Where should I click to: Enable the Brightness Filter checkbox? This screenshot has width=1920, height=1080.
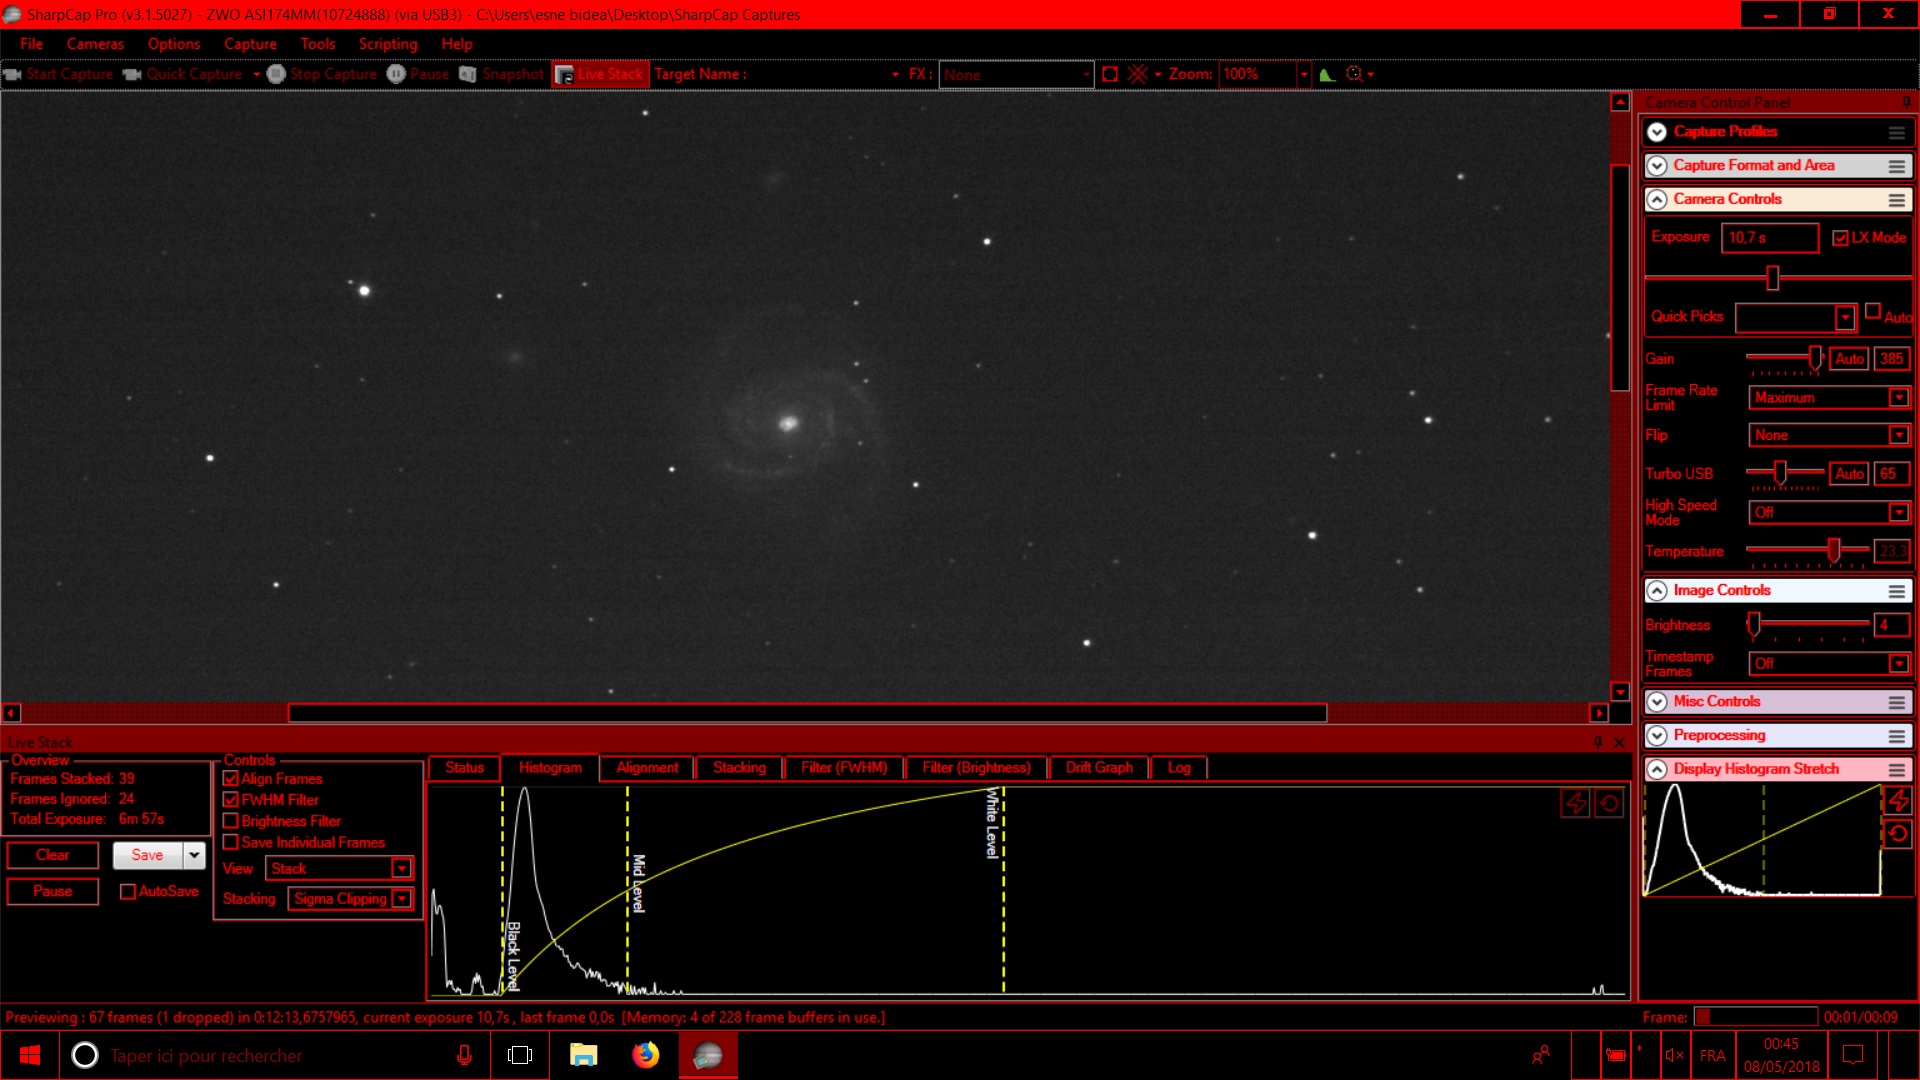click(231, 821)
